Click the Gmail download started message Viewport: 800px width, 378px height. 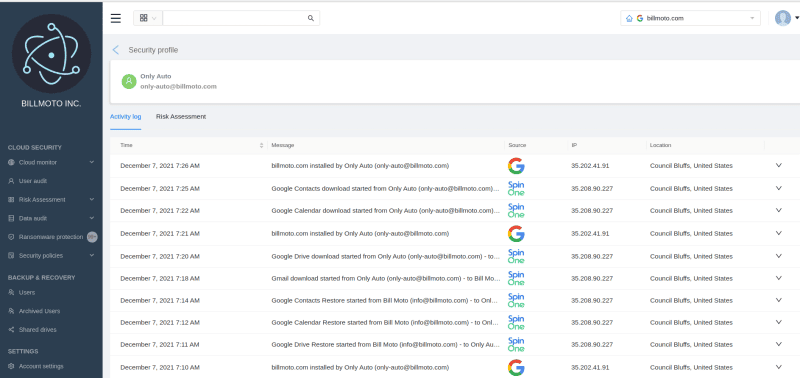click(386, 279)
